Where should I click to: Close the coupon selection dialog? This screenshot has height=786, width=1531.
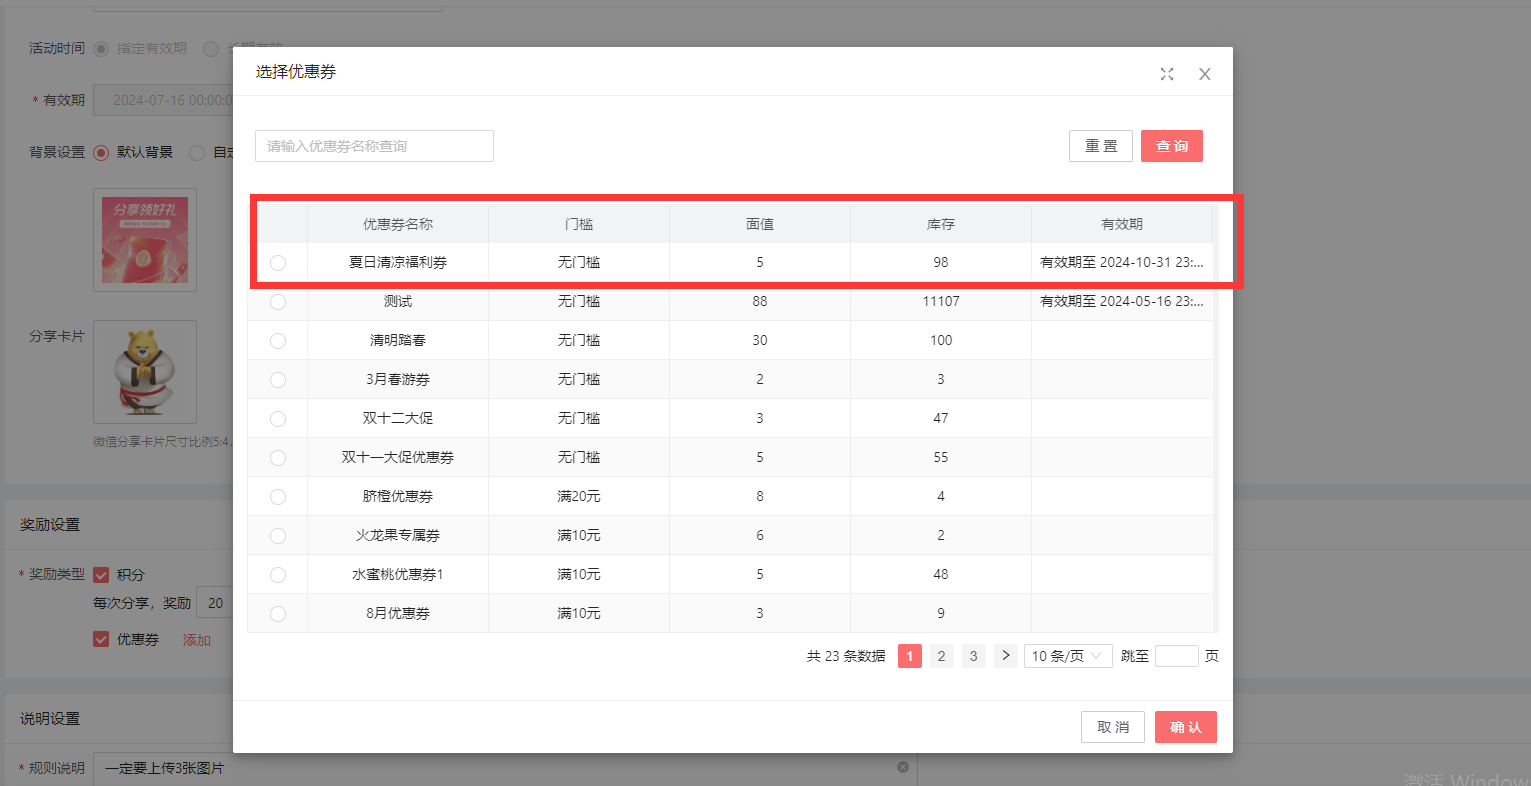(1204, 74)
